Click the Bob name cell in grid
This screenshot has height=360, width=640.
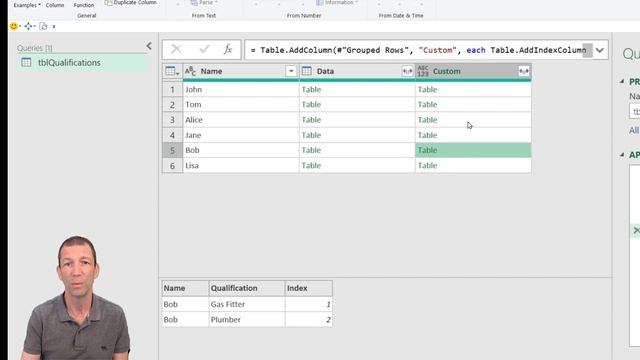click(241, 150)
